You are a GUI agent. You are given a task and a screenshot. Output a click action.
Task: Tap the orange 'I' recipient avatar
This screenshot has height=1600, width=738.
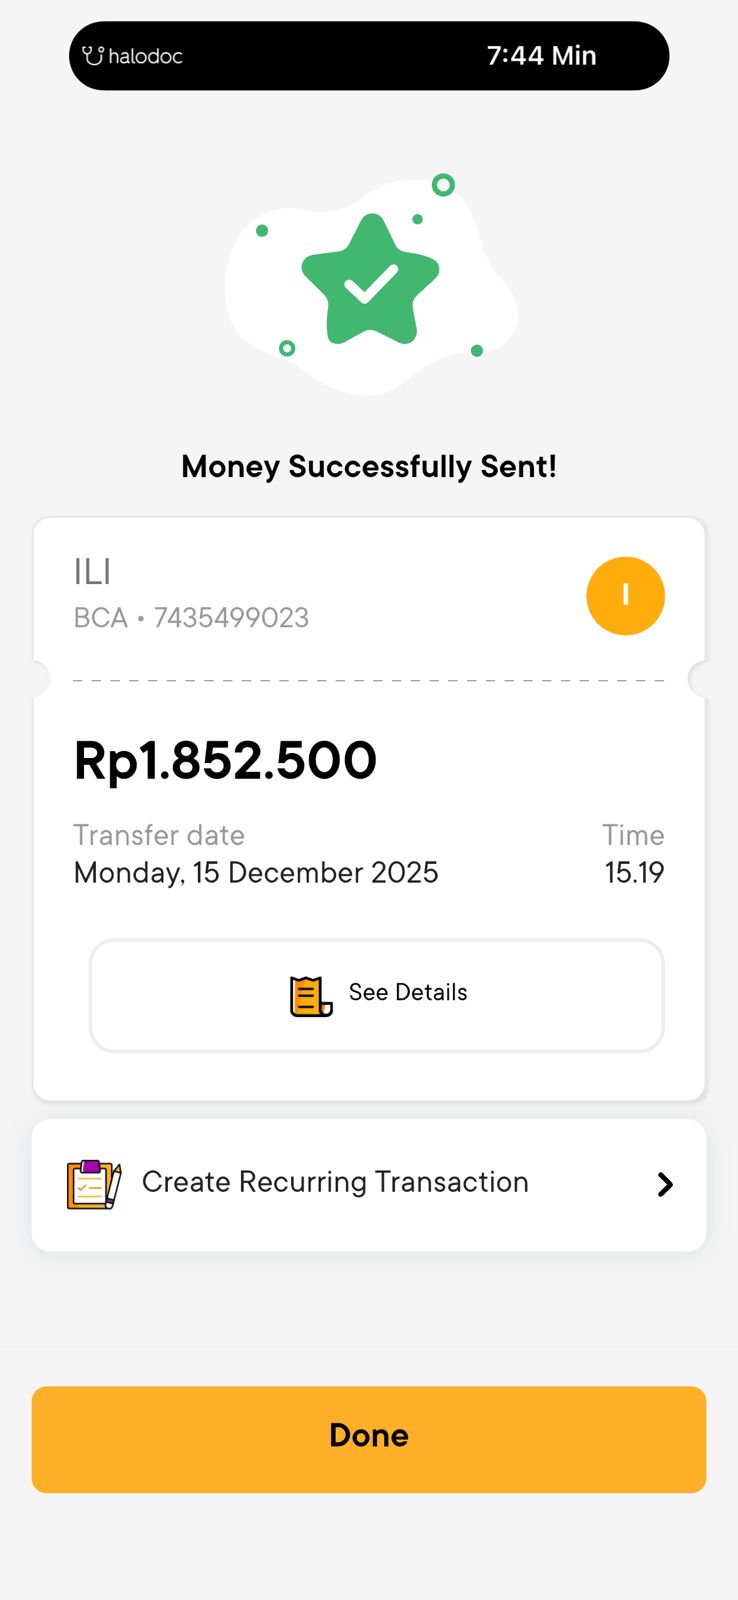pos(625,596)
